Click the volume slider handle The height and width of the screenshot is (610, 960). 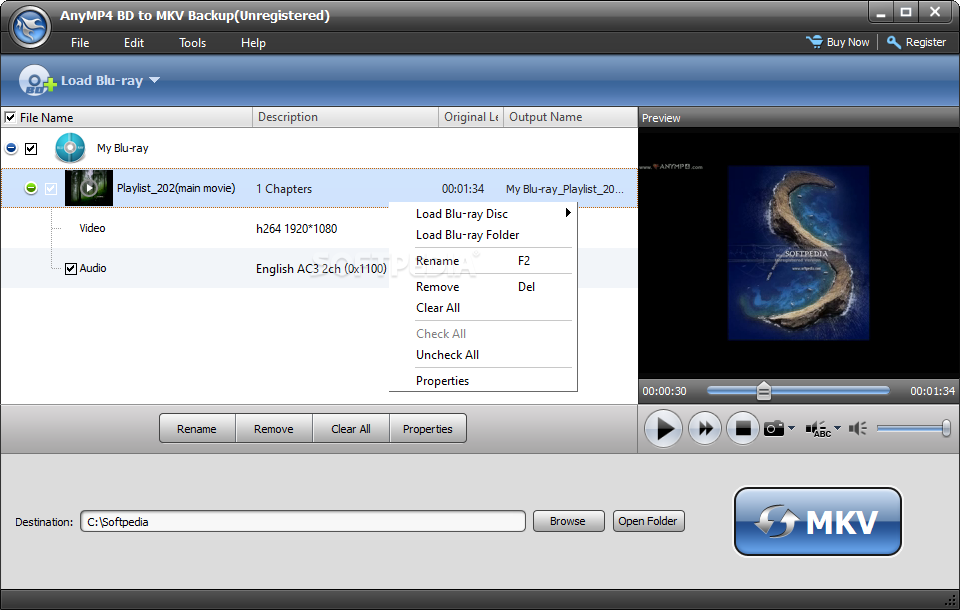coord(946,428)
